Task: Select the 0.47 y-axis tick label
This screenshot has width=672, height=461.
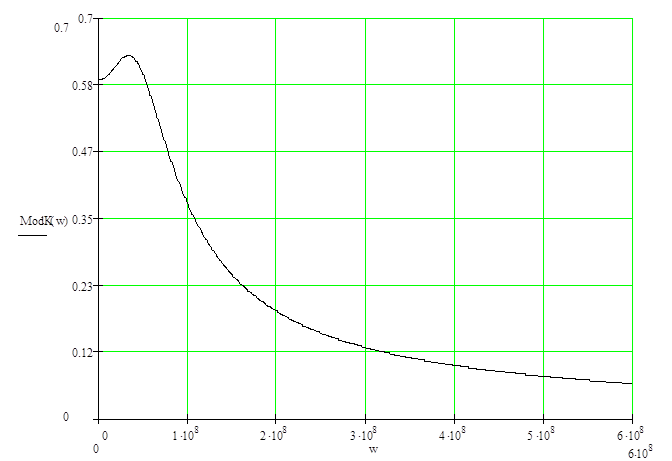Action: (x=66, y=152)
